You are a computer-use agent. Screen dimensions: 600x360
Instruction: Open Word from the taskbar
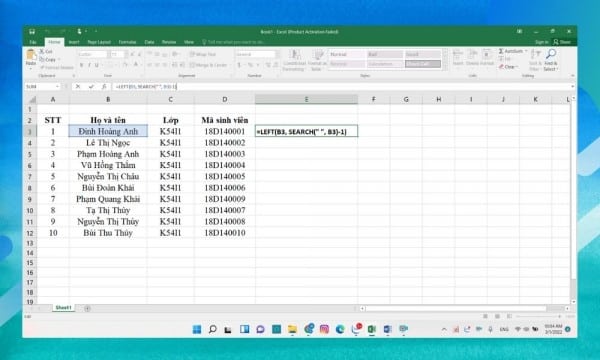click(x=387, y=329)
